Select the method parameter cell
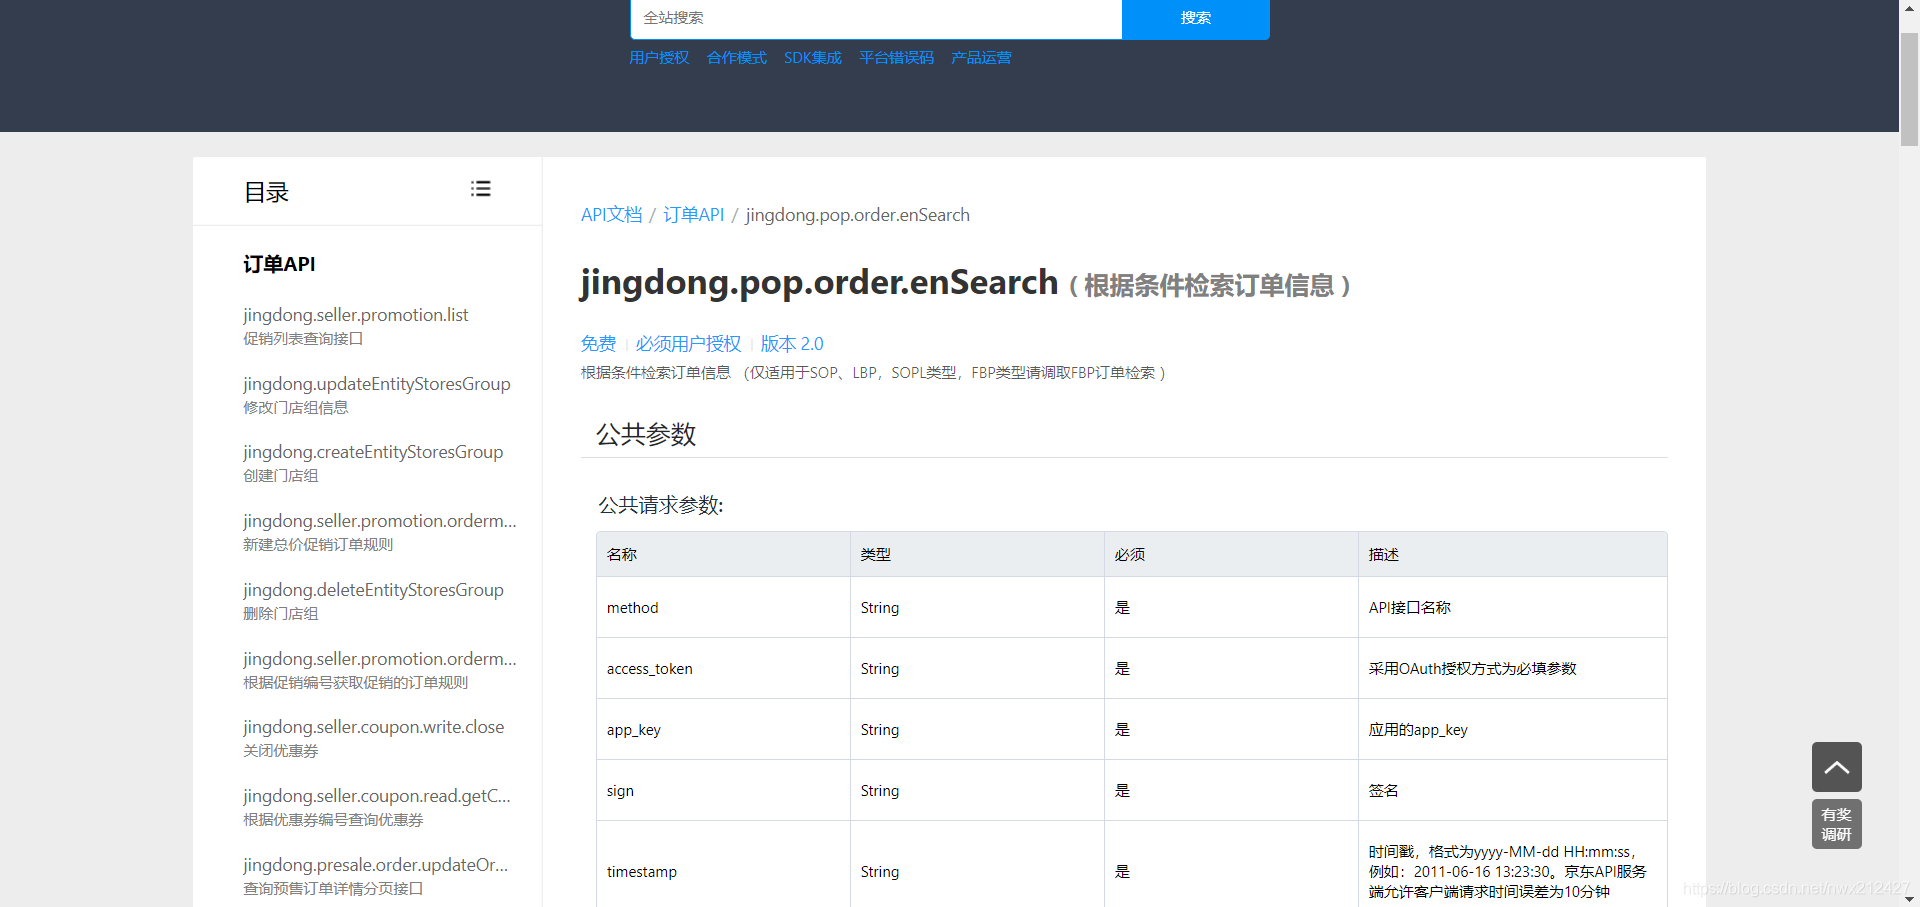Image resolution: width=1920 pixels, height=907 pixels. coord(723,608)
